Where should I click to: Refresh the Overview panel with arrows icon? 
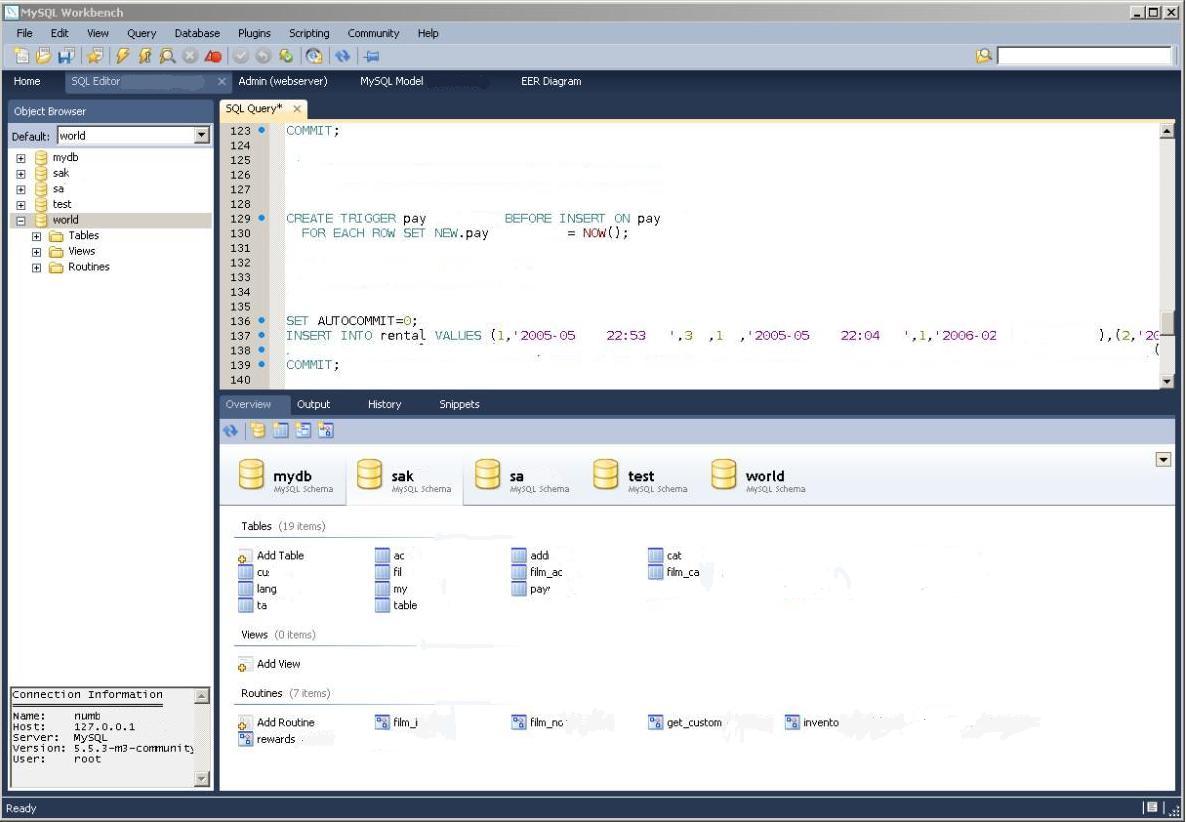[x=231, y=431]
